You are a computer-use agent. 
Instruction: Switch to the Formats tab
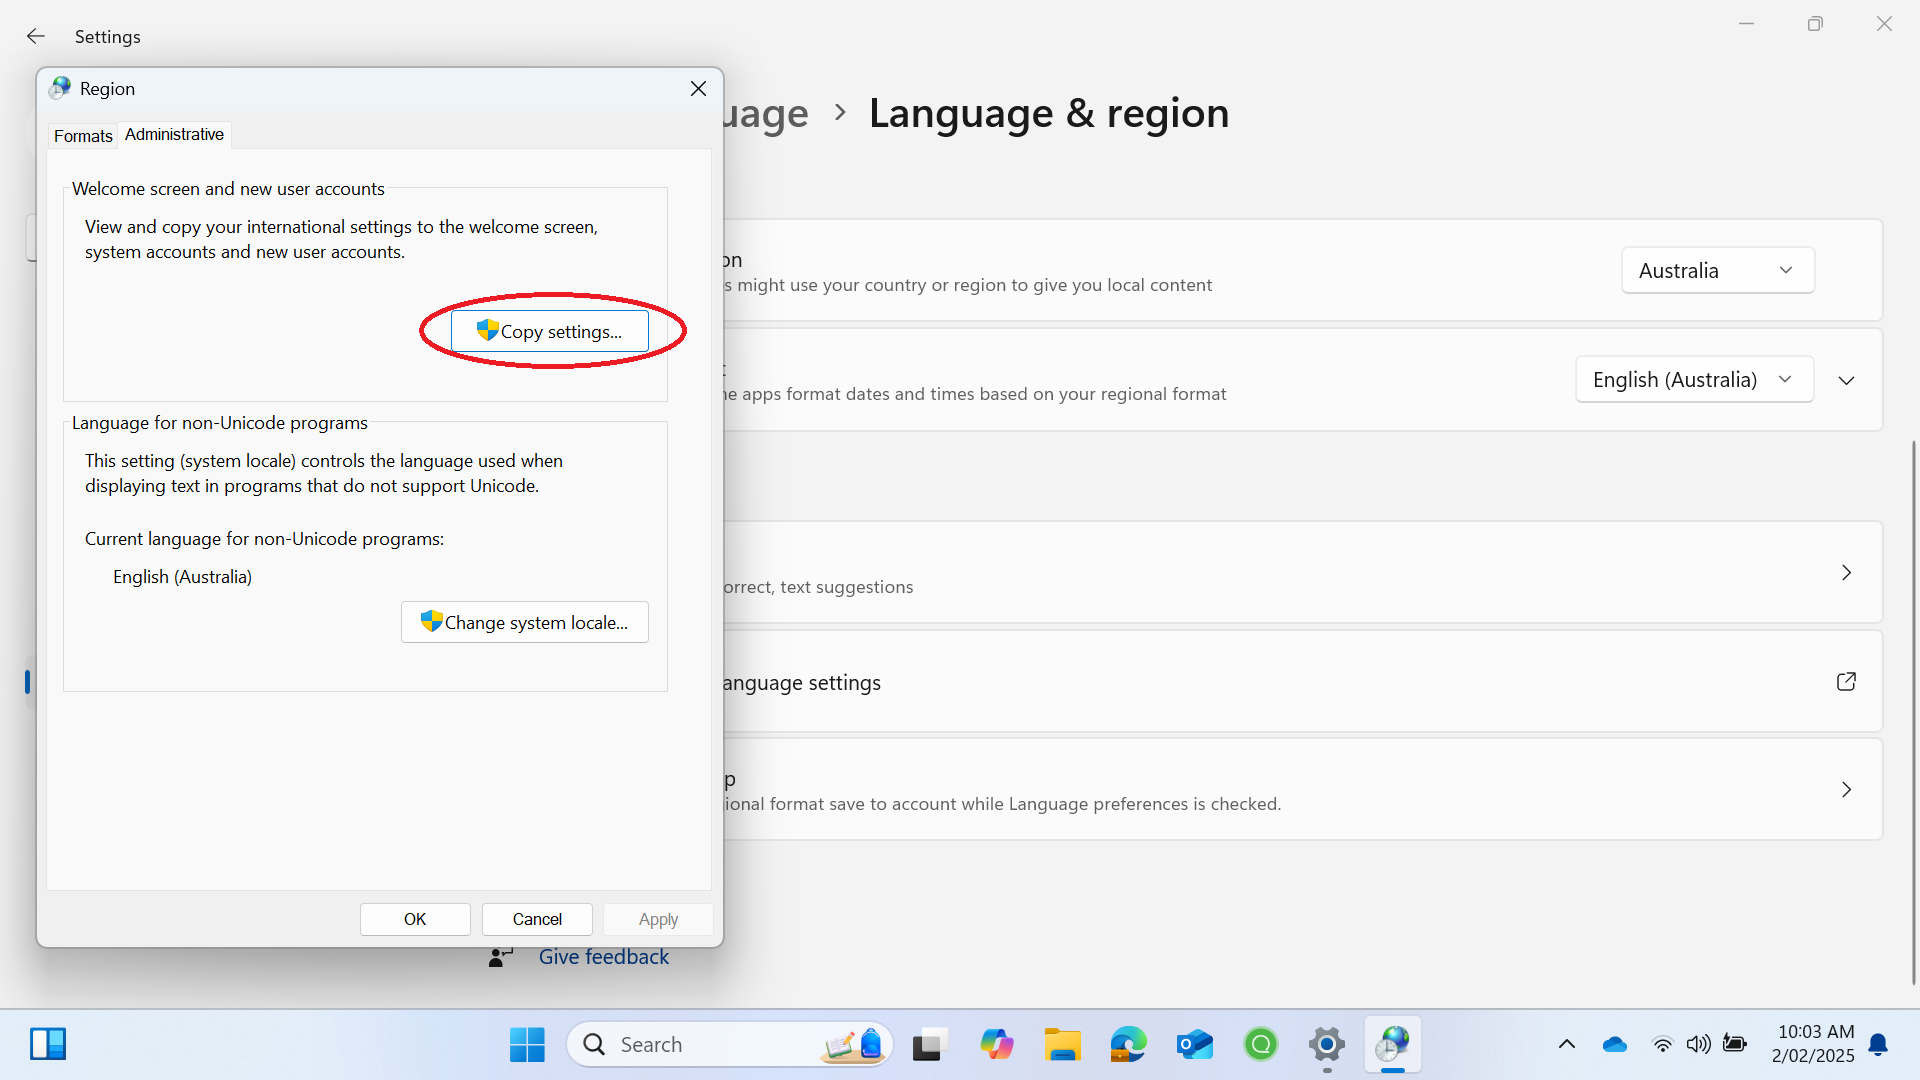click(83, 135)
